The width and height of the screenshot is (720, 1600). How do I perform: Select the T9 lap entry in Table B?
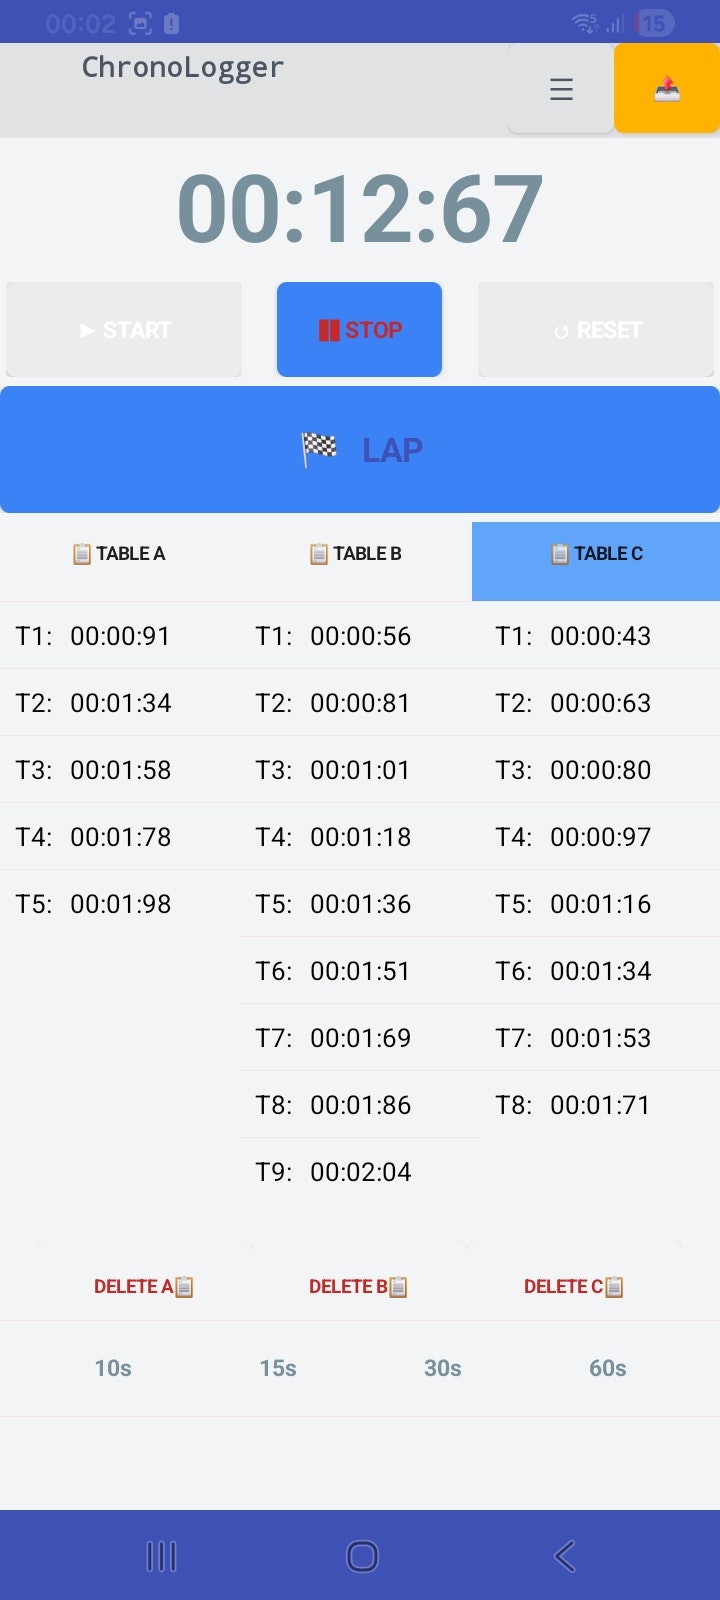click(334, 1172)
